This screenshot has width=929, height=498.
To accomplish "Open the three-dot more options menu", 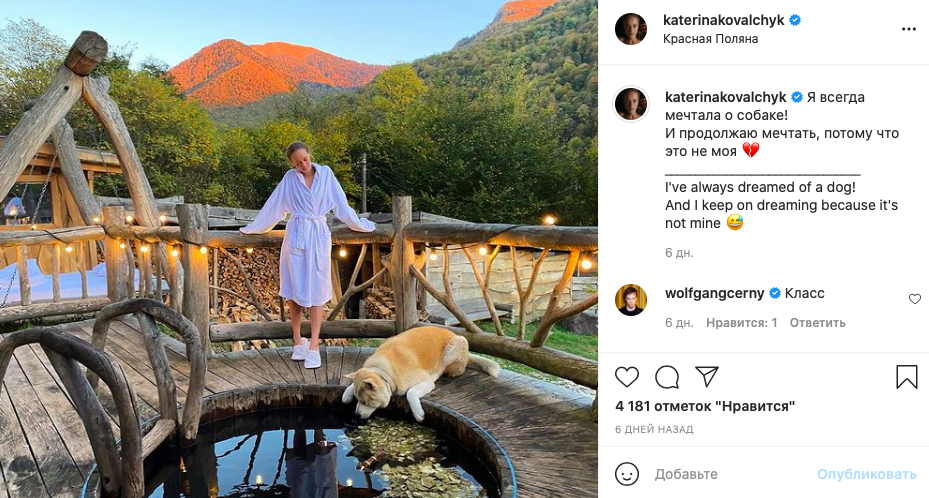I will coord(908,29).
